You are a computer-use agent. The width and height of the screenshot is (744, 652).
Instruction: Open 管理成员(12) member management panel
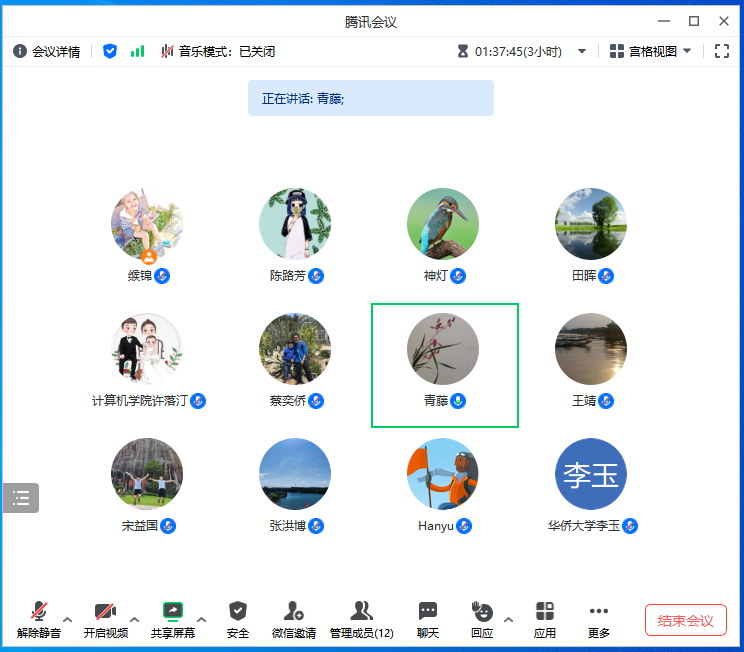[x=362, y=620]
